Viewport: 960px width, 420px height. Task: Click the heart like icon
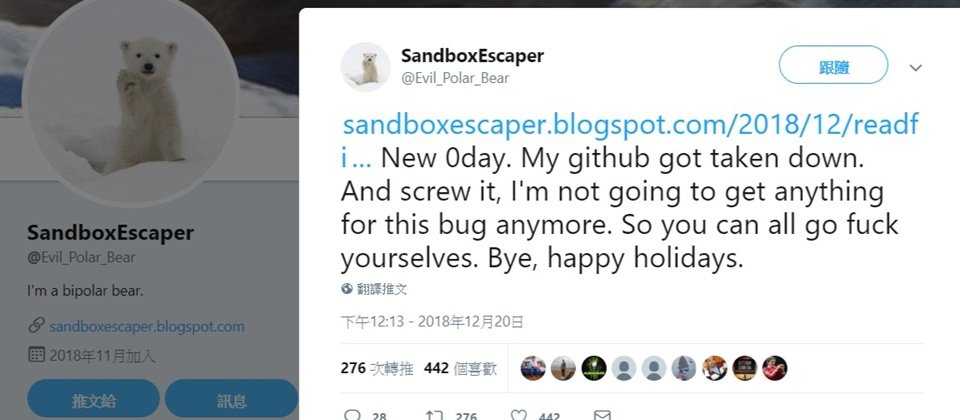coord(519,416)
